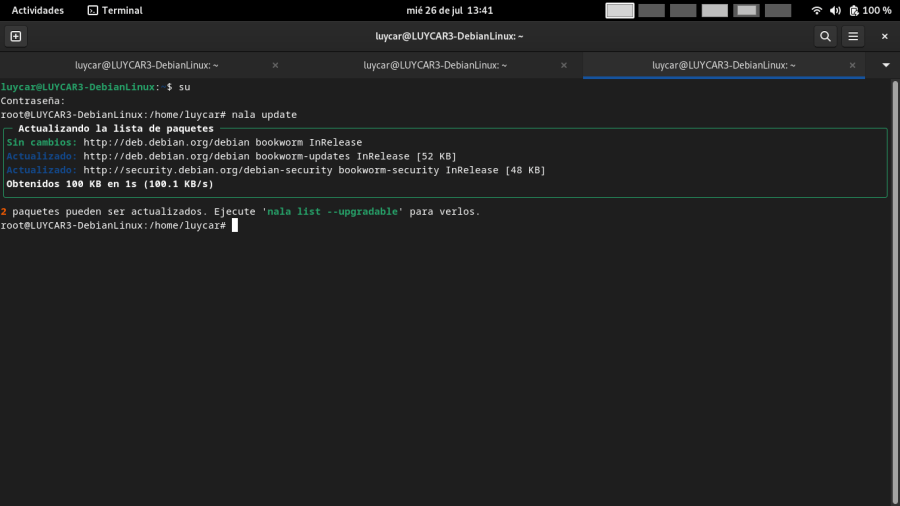Image resolution: width=900 pixels, height=506 pixels.
Task: Open the hamburger menu in the header bar
Action: pos(853,36)
